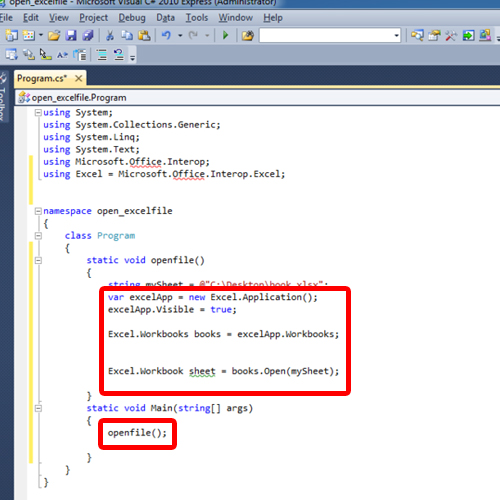
Task: Open the Window menu
Action: 235,17
